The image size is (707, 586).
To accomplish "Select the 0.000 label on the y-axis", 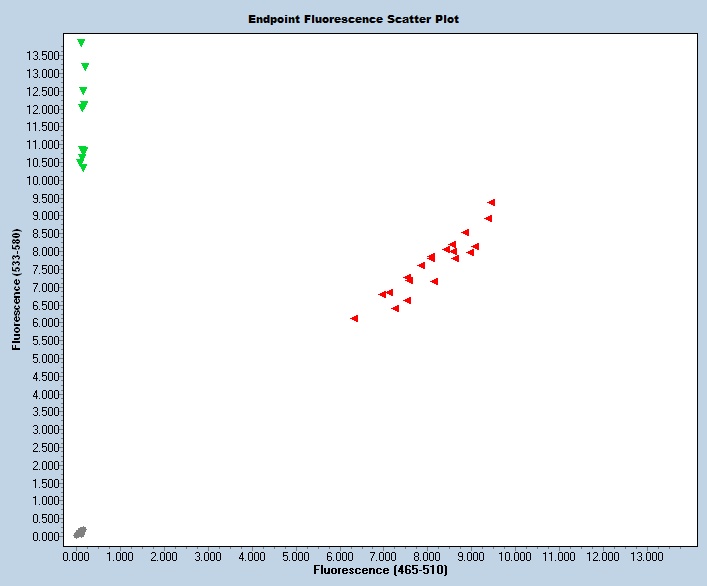I will (47, 536).
